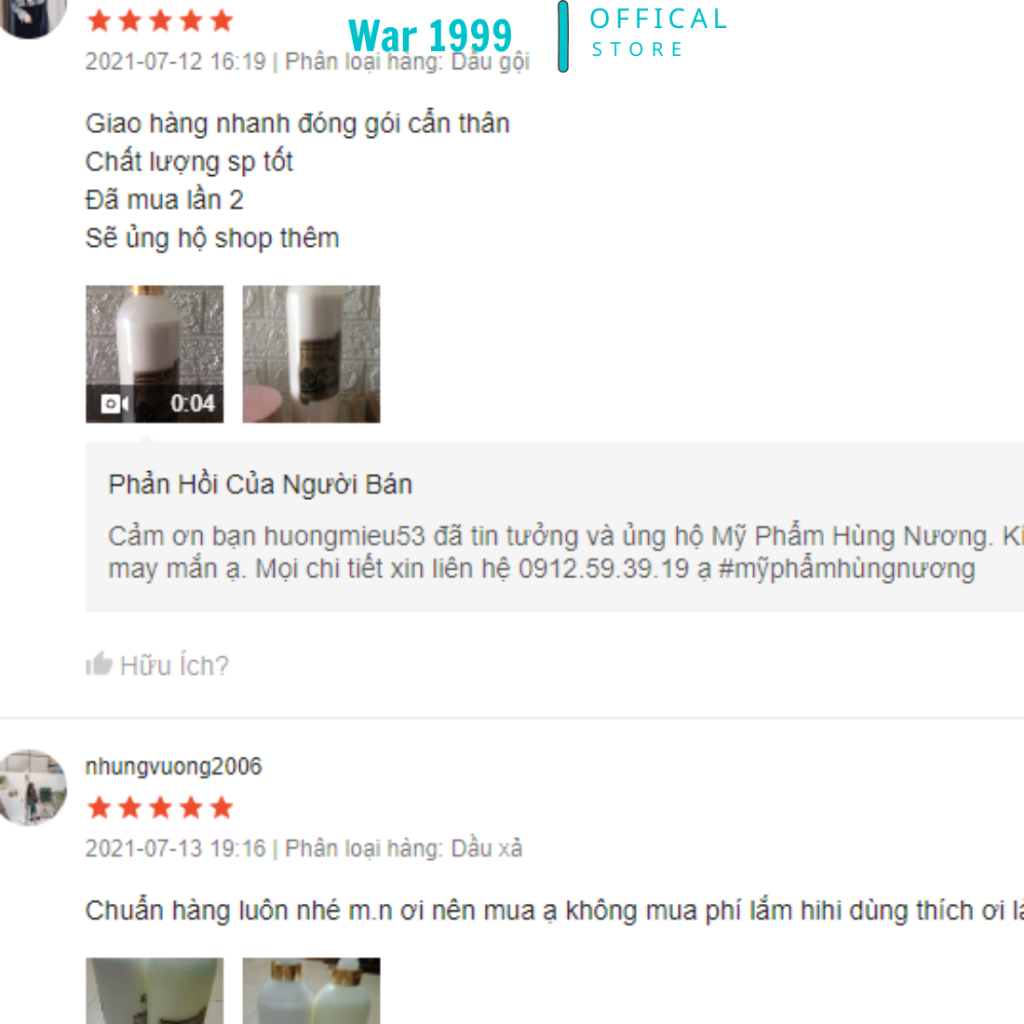
Task: Click Phân loại hàng: Dầu xả label
Action: pos(404,848)
